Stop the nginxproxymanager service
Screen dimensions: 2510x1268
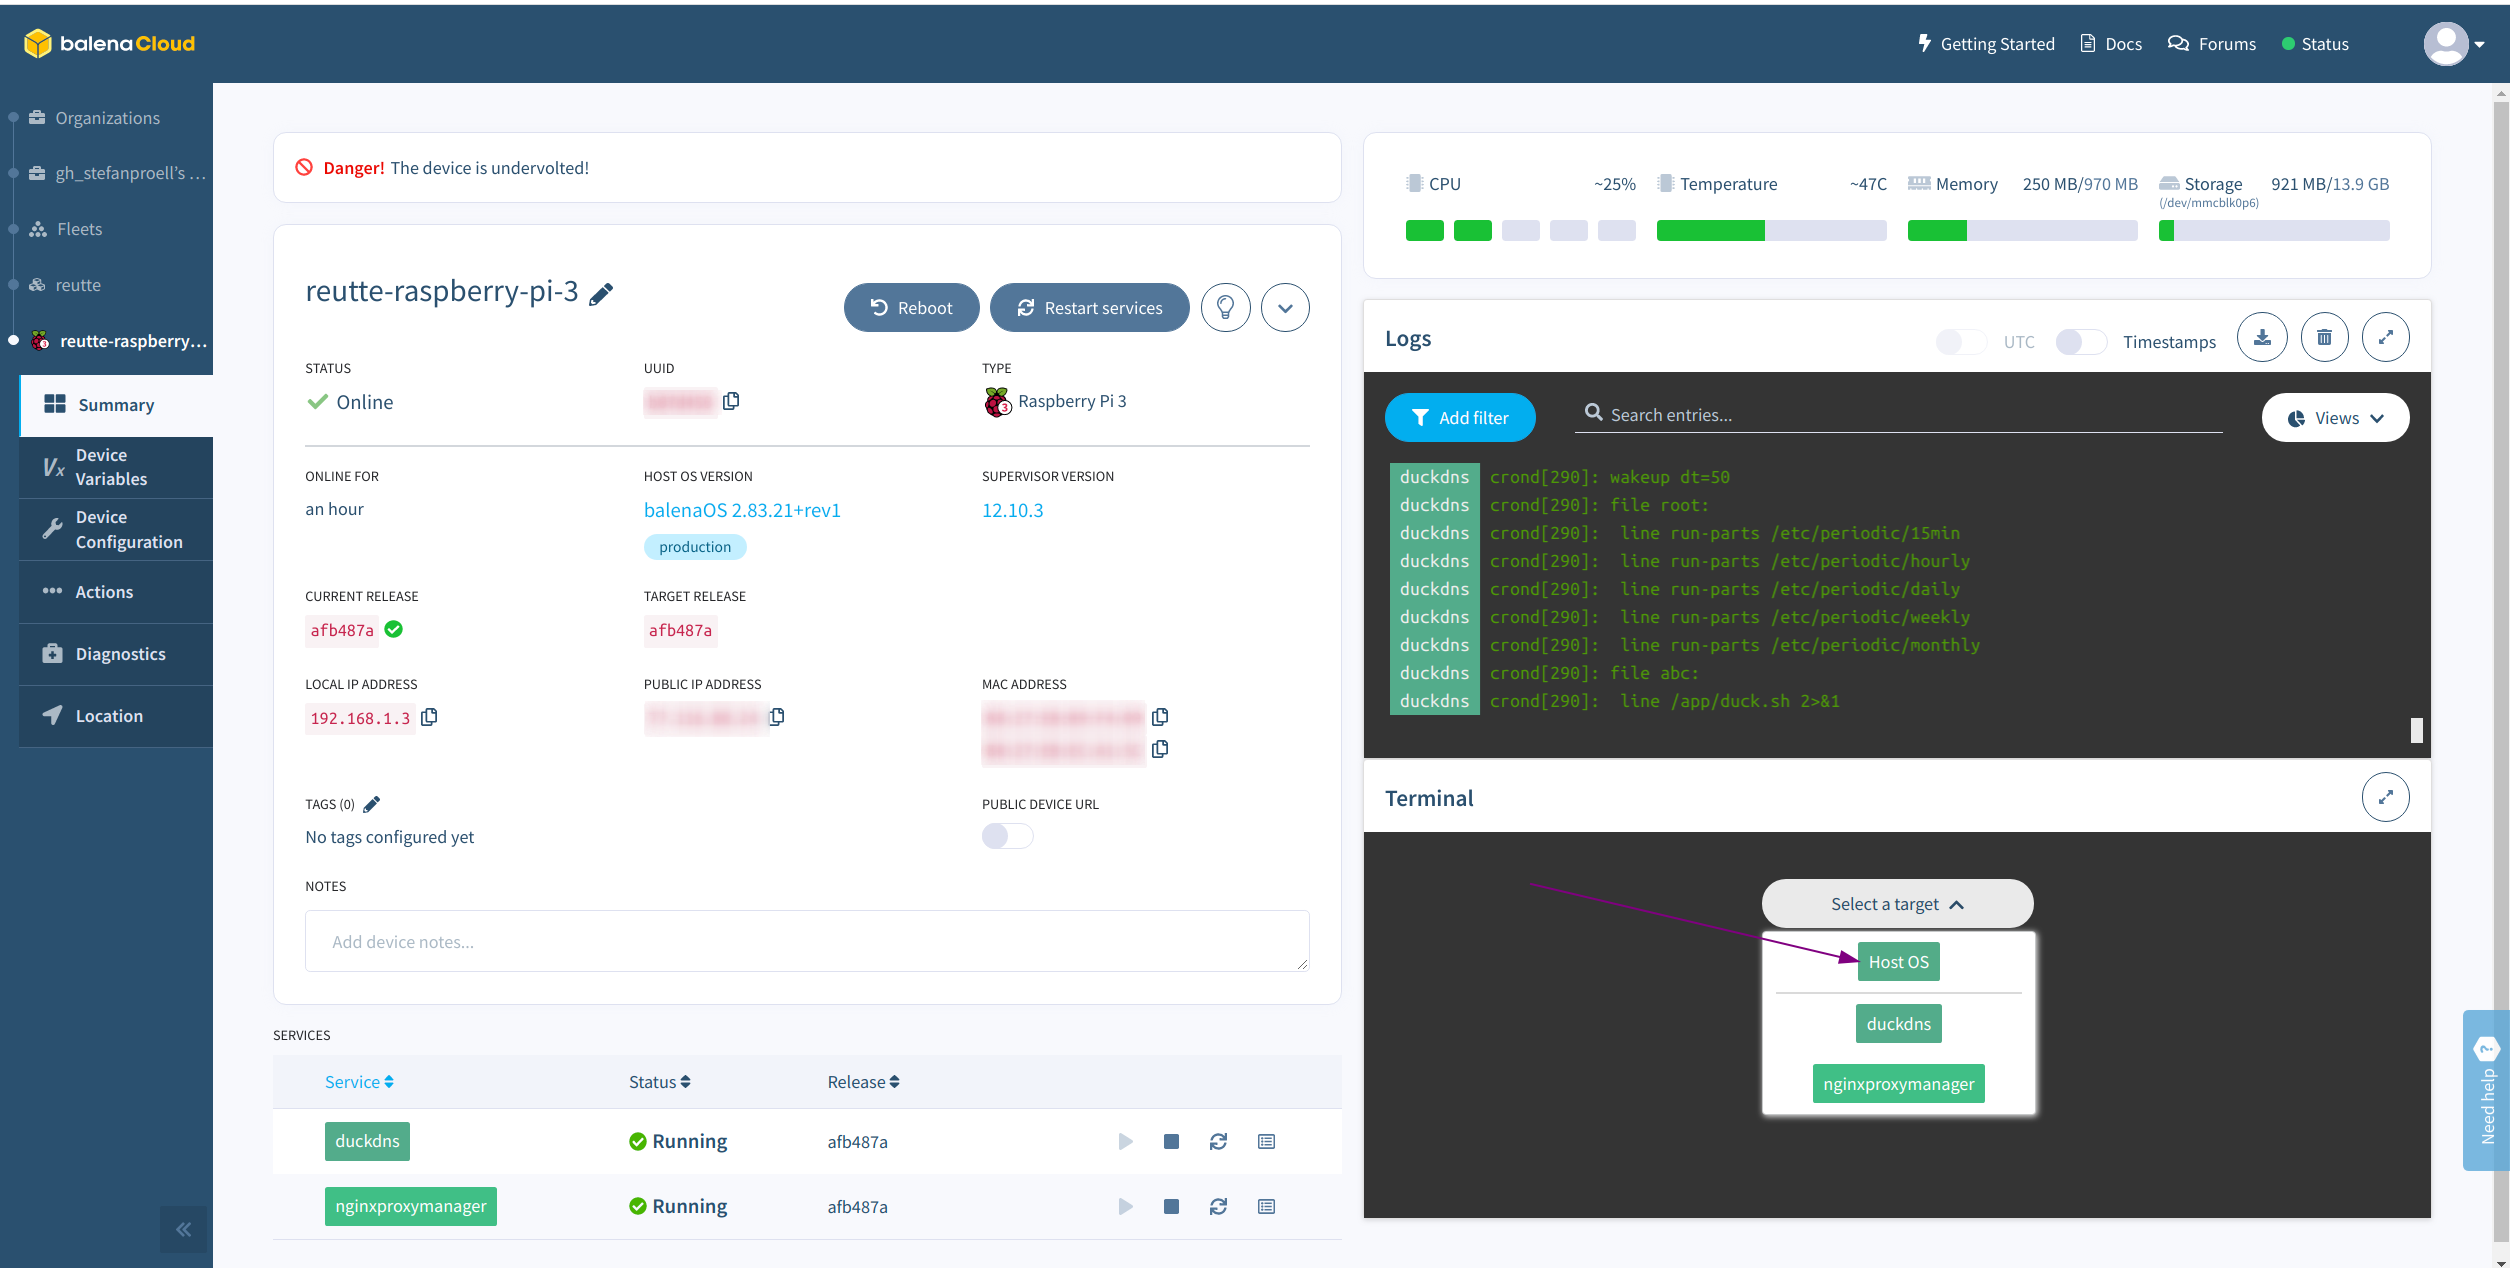tap(1171, 1206)
